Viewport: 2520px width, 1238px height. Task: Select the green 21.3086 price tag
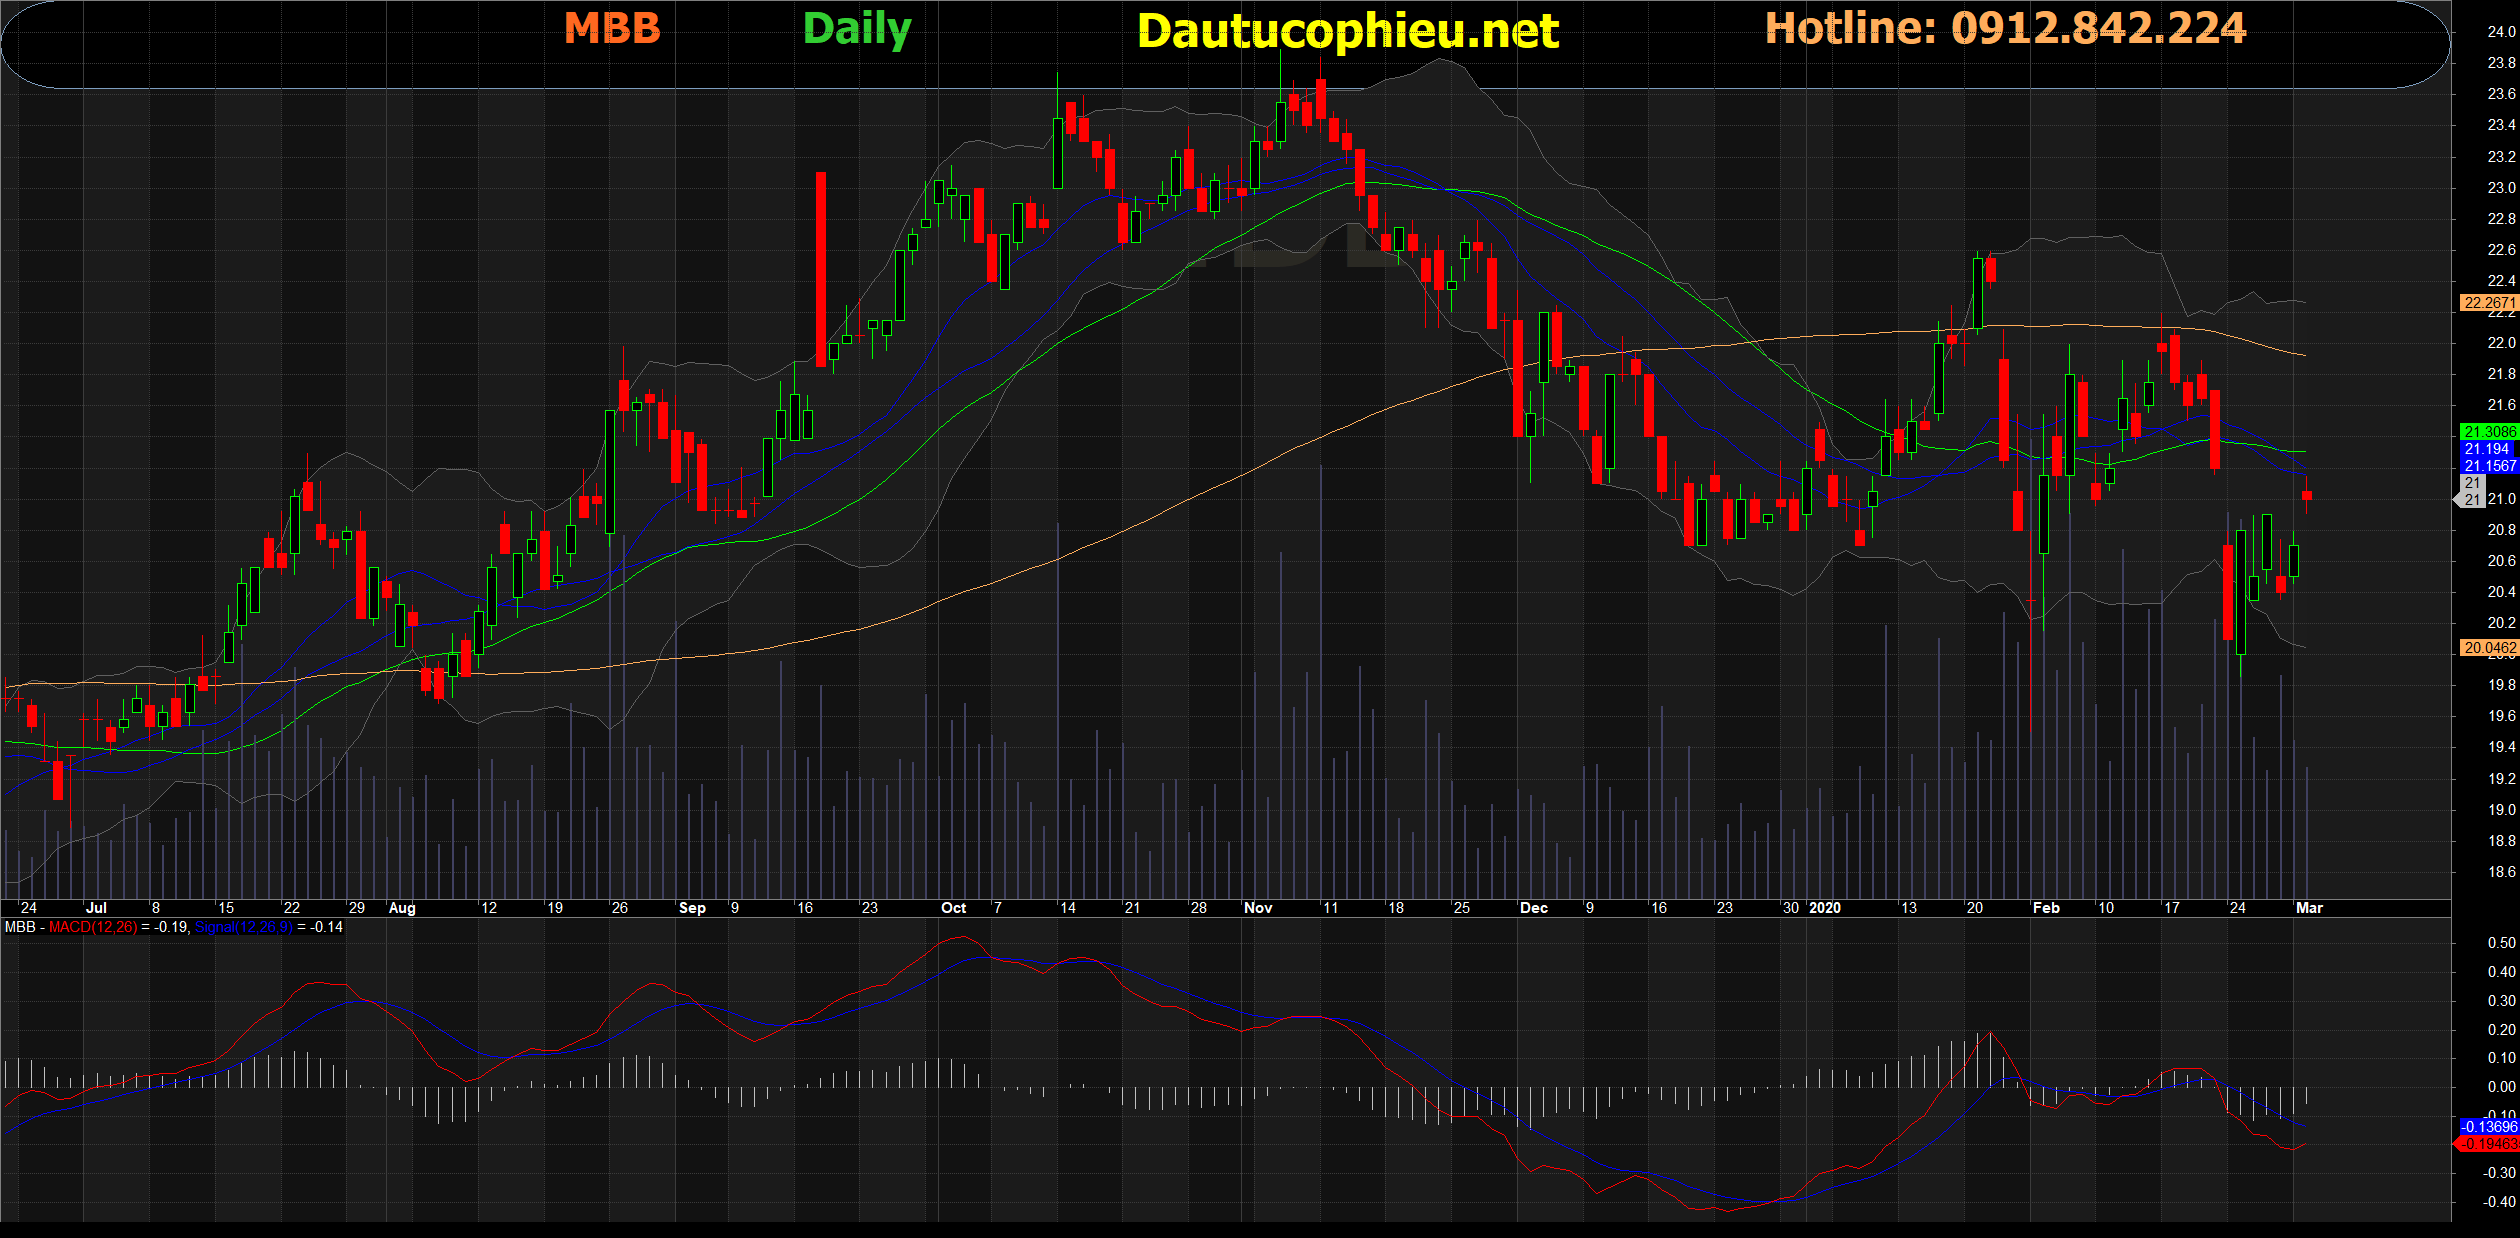2488,432
